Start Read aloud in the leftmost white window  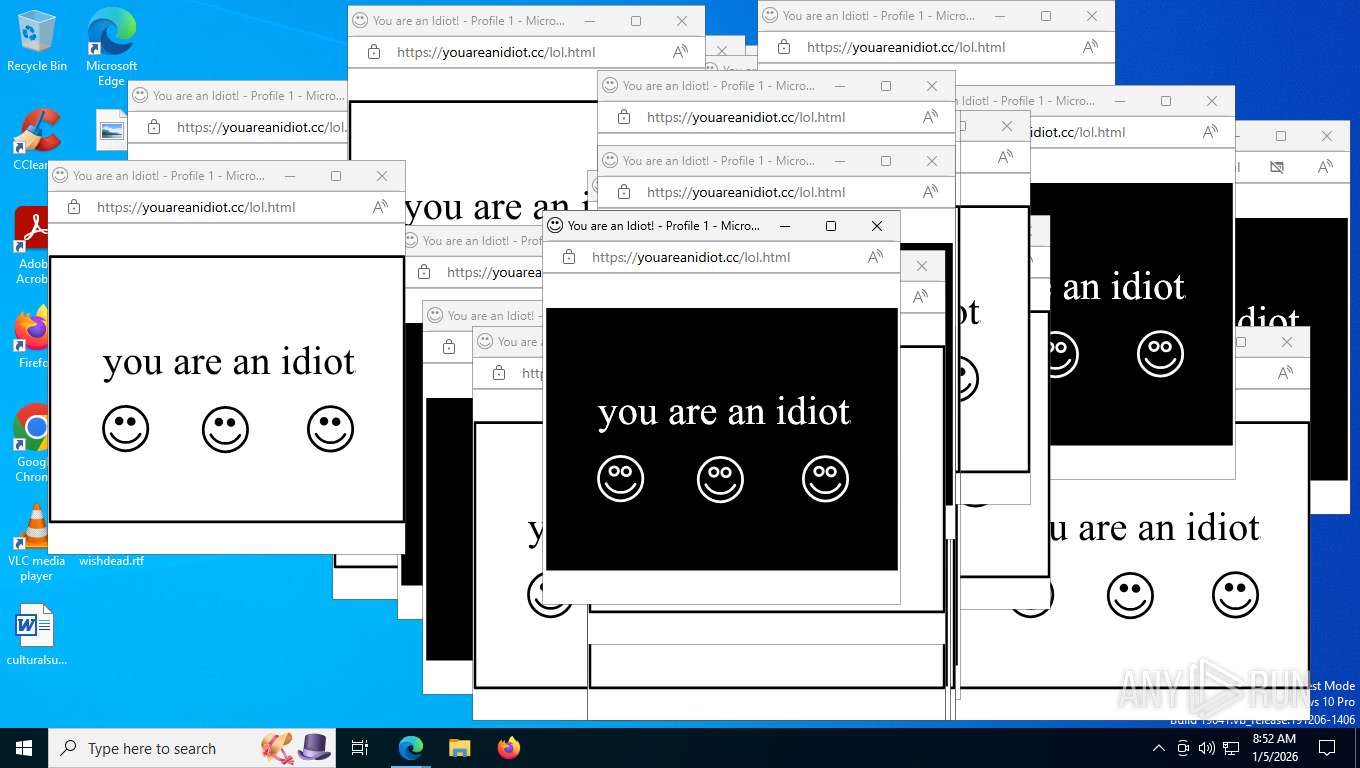click(380, 207)
